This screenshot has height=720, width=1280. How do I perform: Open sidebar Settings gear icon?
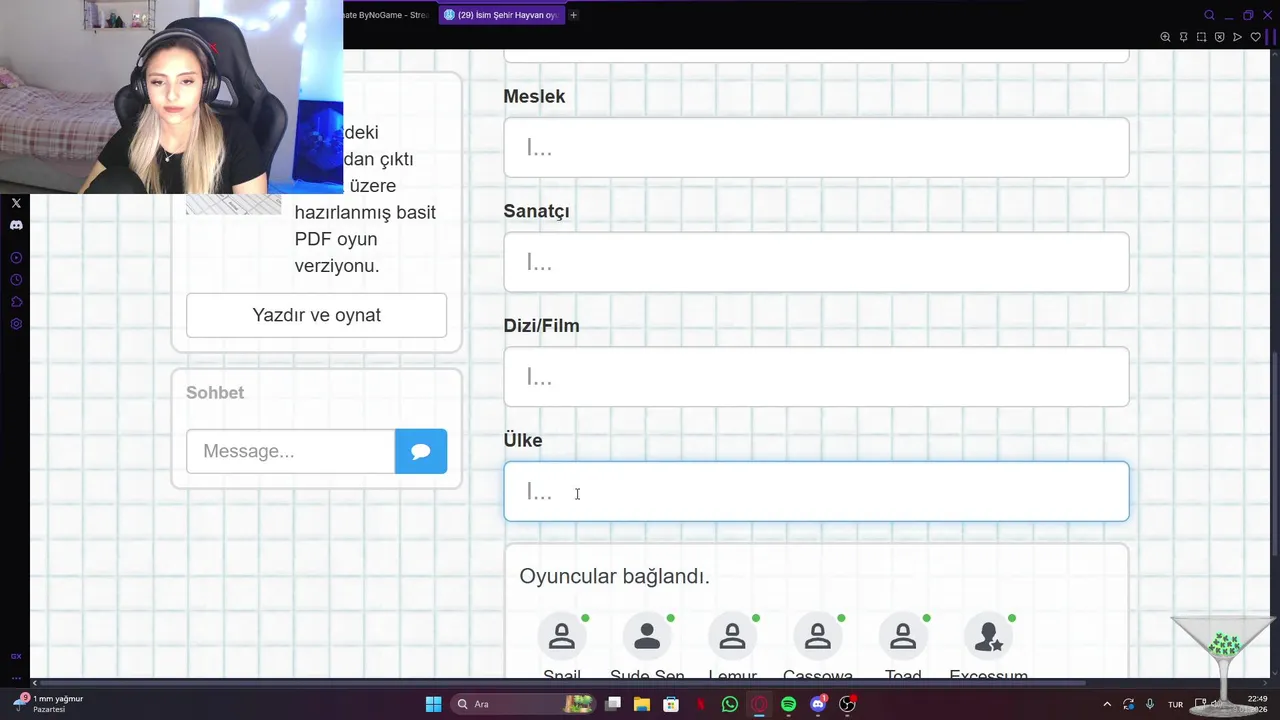coord(16,324)
